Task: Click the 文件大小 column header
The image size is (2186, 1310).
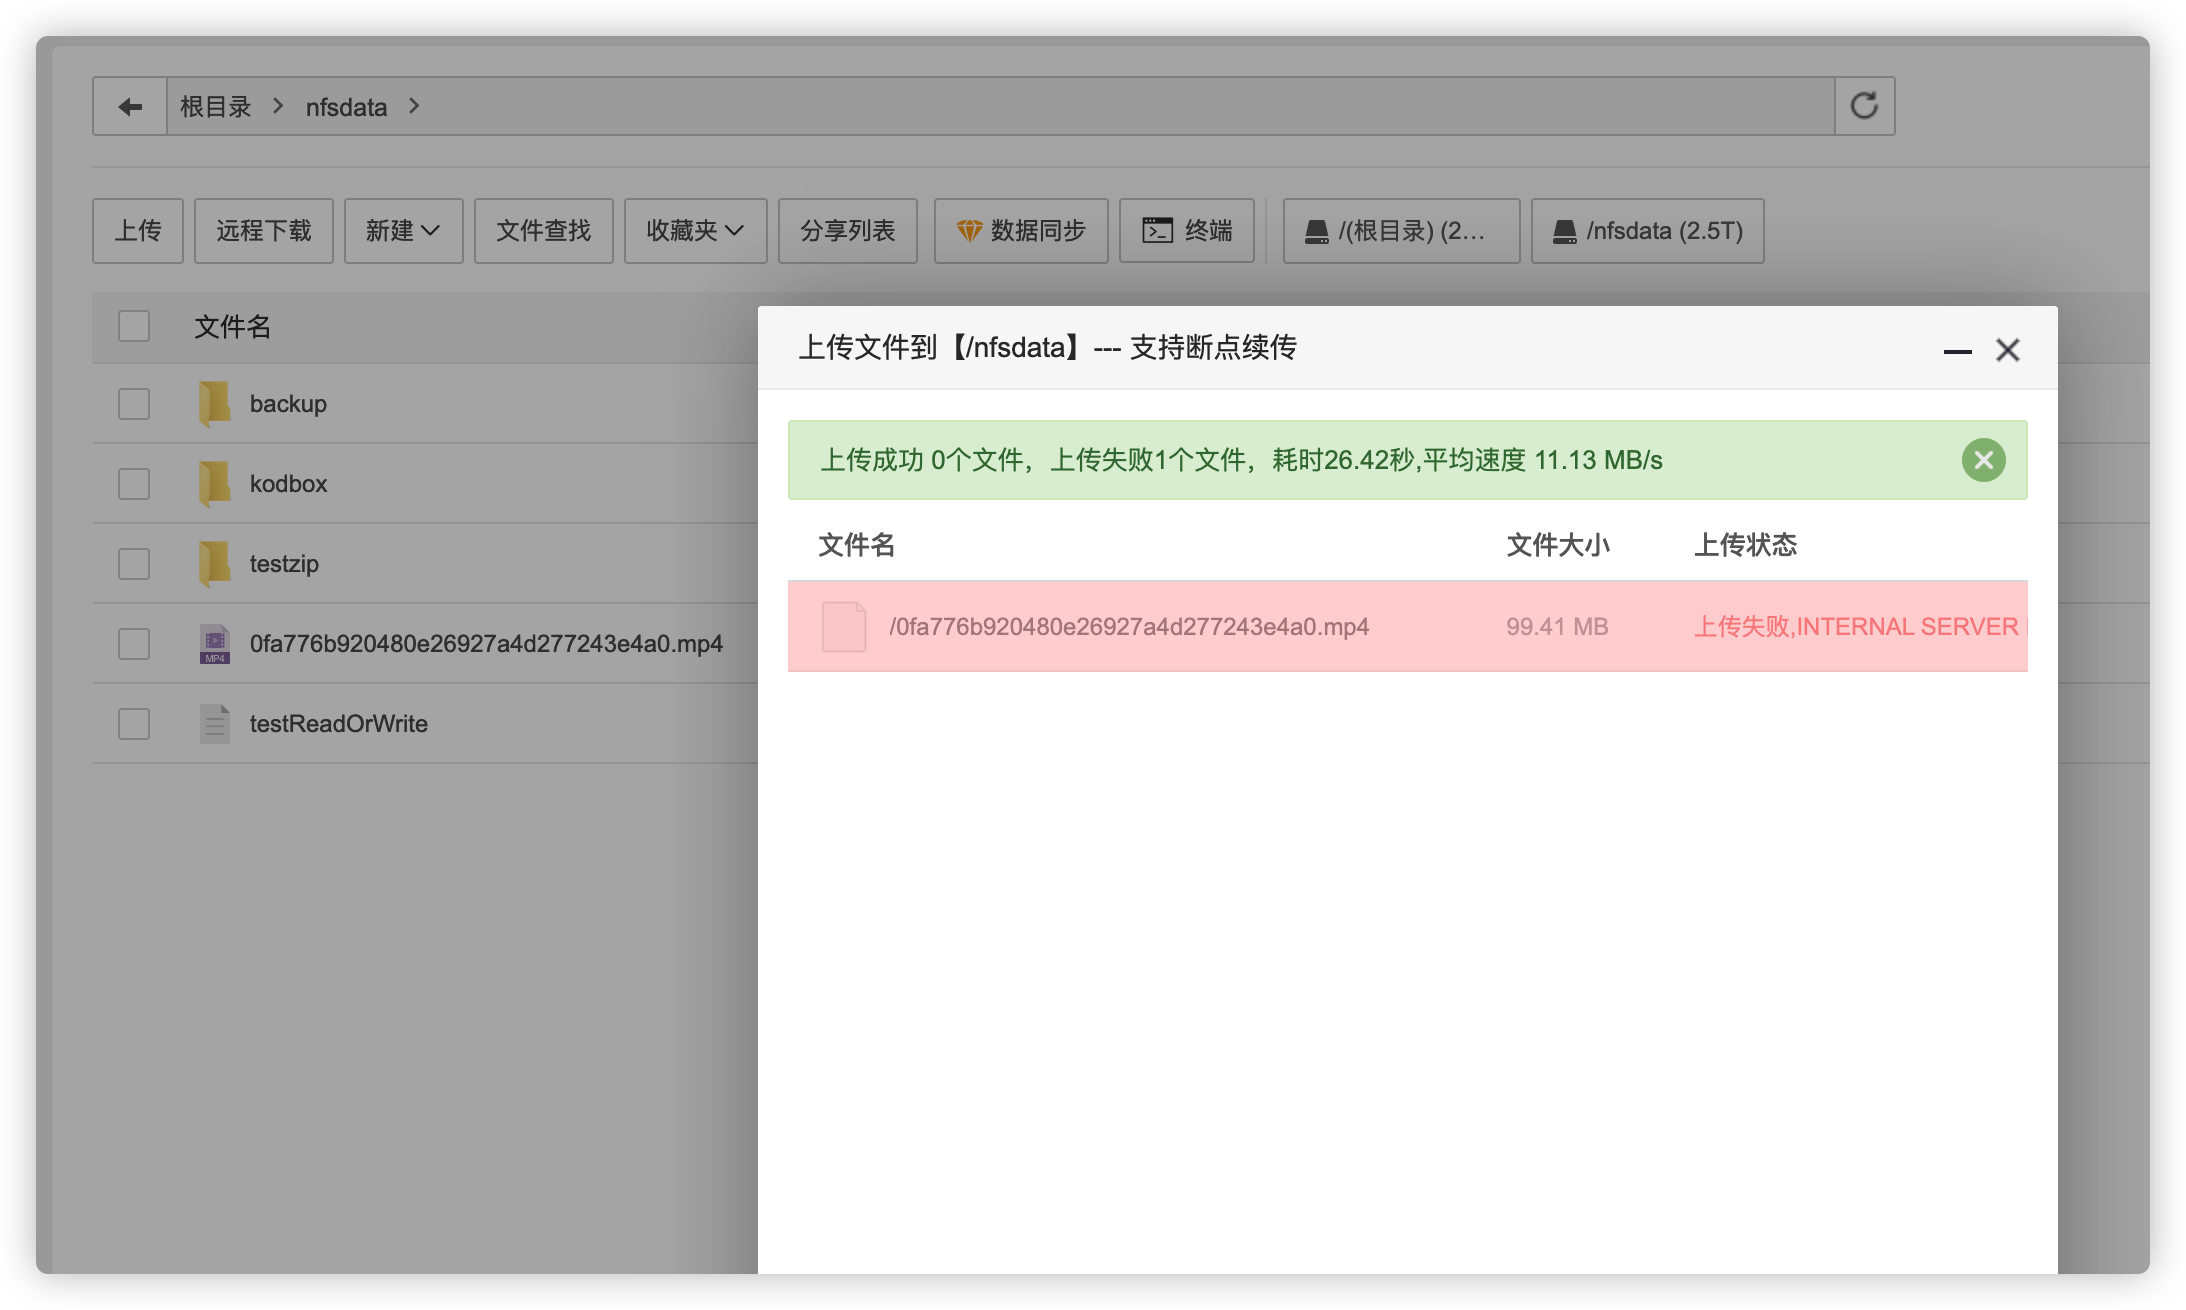Action: 1558,545
